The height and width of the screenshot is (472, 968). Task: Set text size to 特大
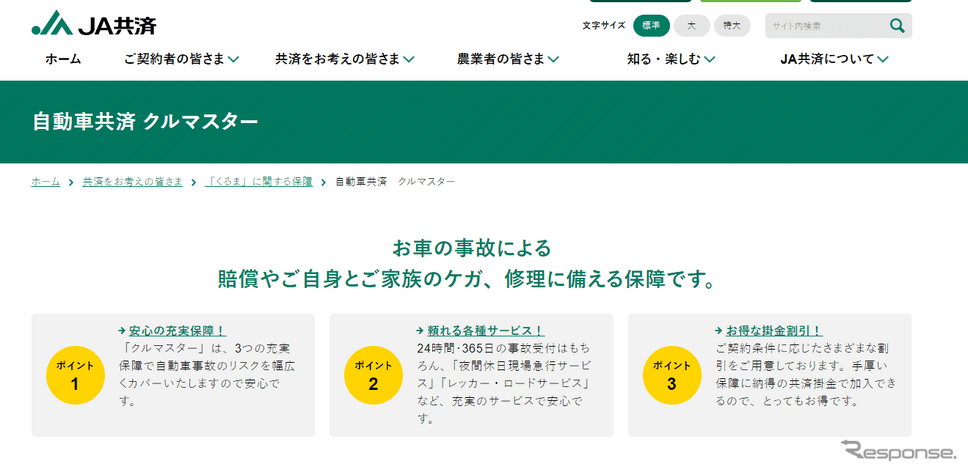click(732, 26)
